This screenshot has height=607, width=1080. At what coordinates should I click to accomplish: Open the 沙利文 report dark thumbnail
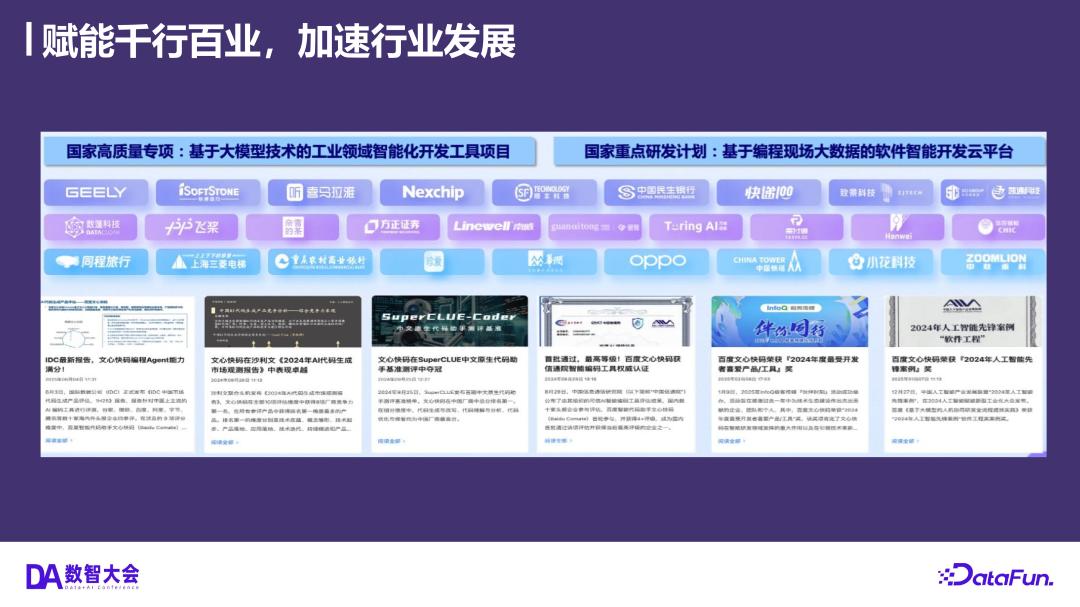click(x=282, y=322)
